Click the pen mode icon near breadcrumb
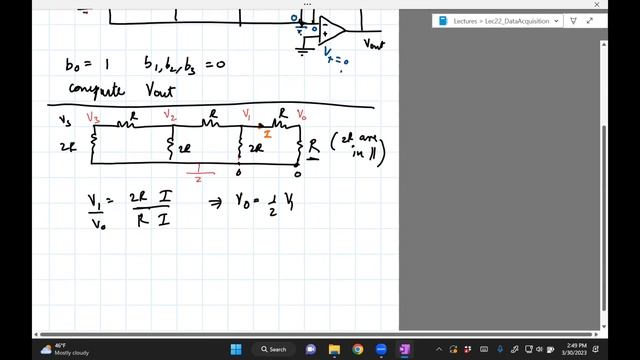This screenshot has height=360, width=640. click(x=573, y=21)
